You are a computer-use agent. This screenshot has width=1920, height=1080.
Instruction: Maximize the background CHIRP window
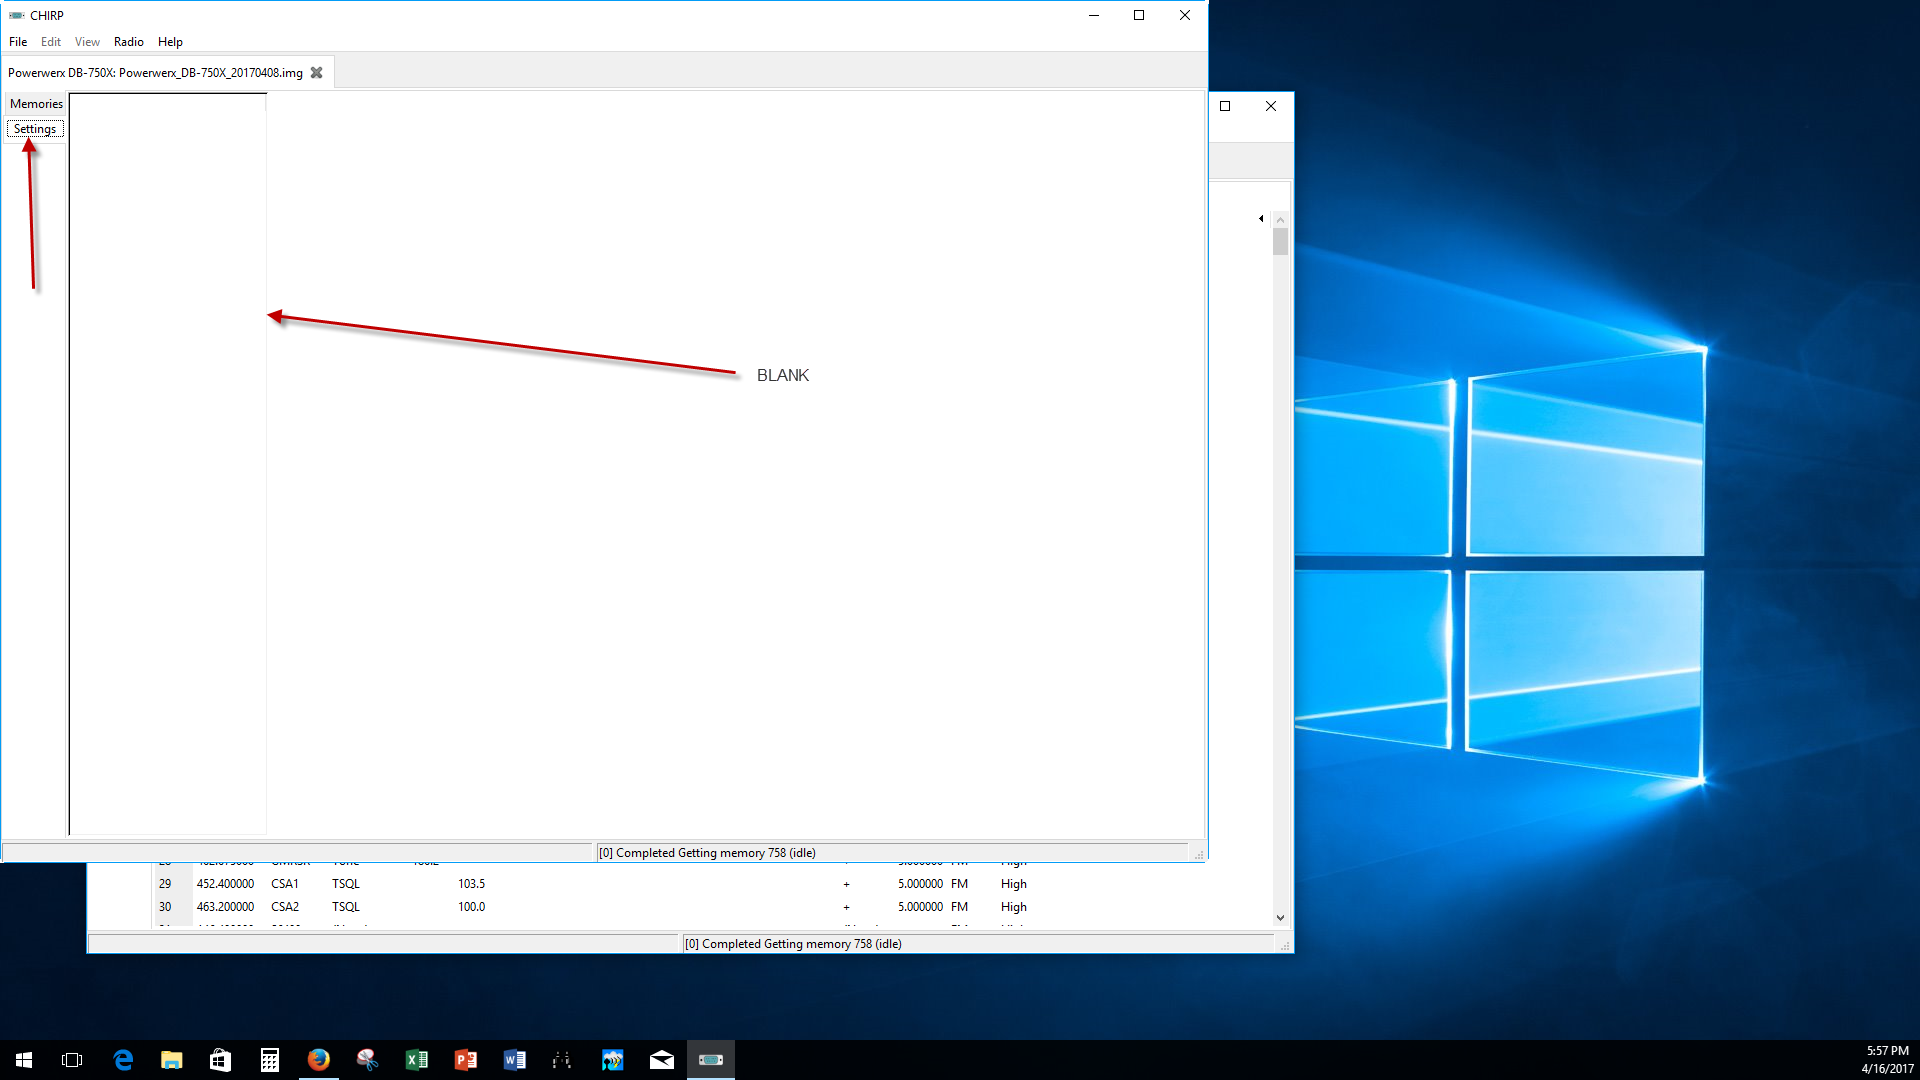tap(1225, 106)
